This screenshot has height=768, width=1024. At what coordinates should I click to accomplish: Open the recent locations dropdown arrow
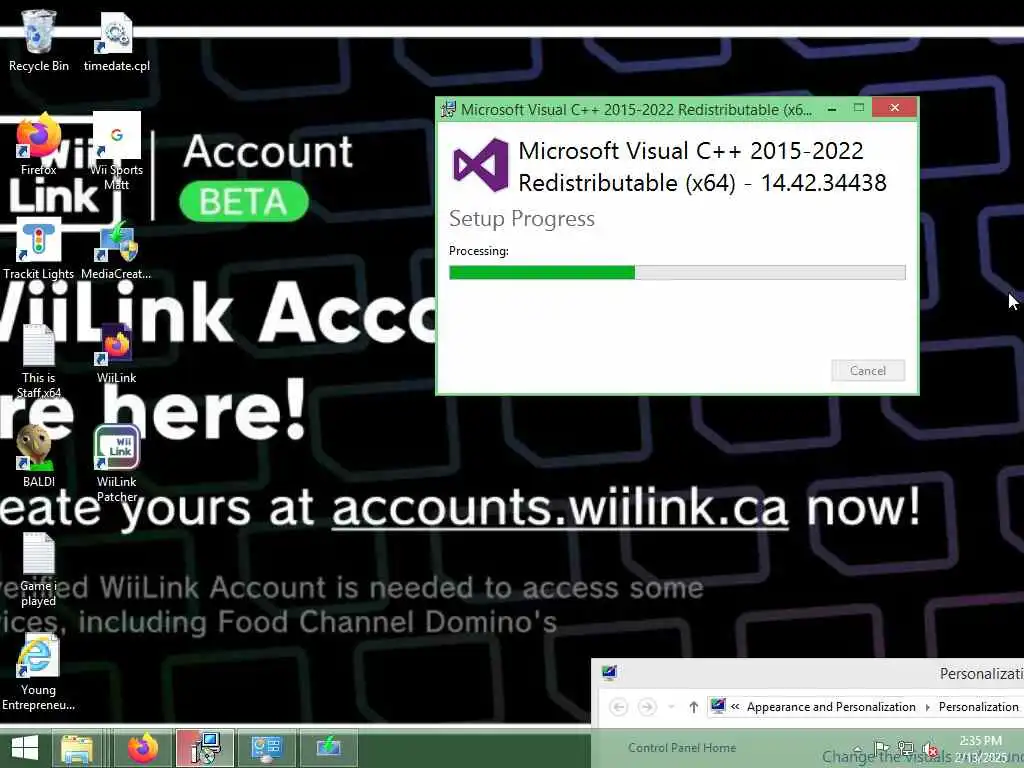(671, 707)
